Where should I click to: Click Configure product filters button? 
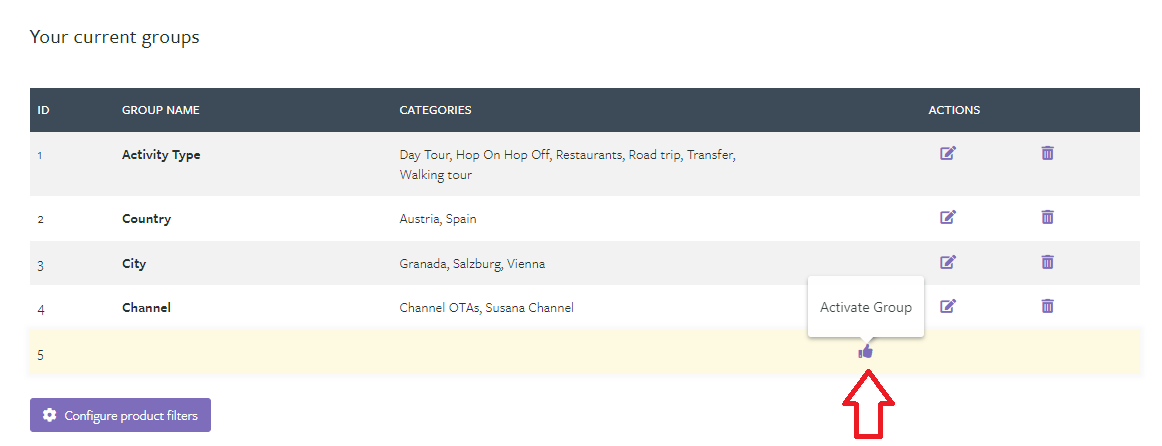tap(120, 416)
